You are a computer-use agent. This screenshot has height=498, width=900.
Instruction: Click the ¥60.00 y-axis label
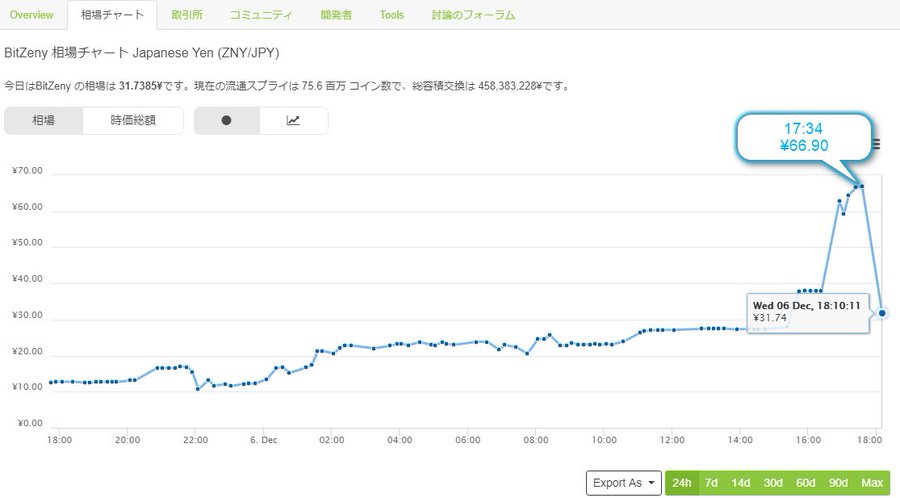pyautogui.click(x=28, y=207)
